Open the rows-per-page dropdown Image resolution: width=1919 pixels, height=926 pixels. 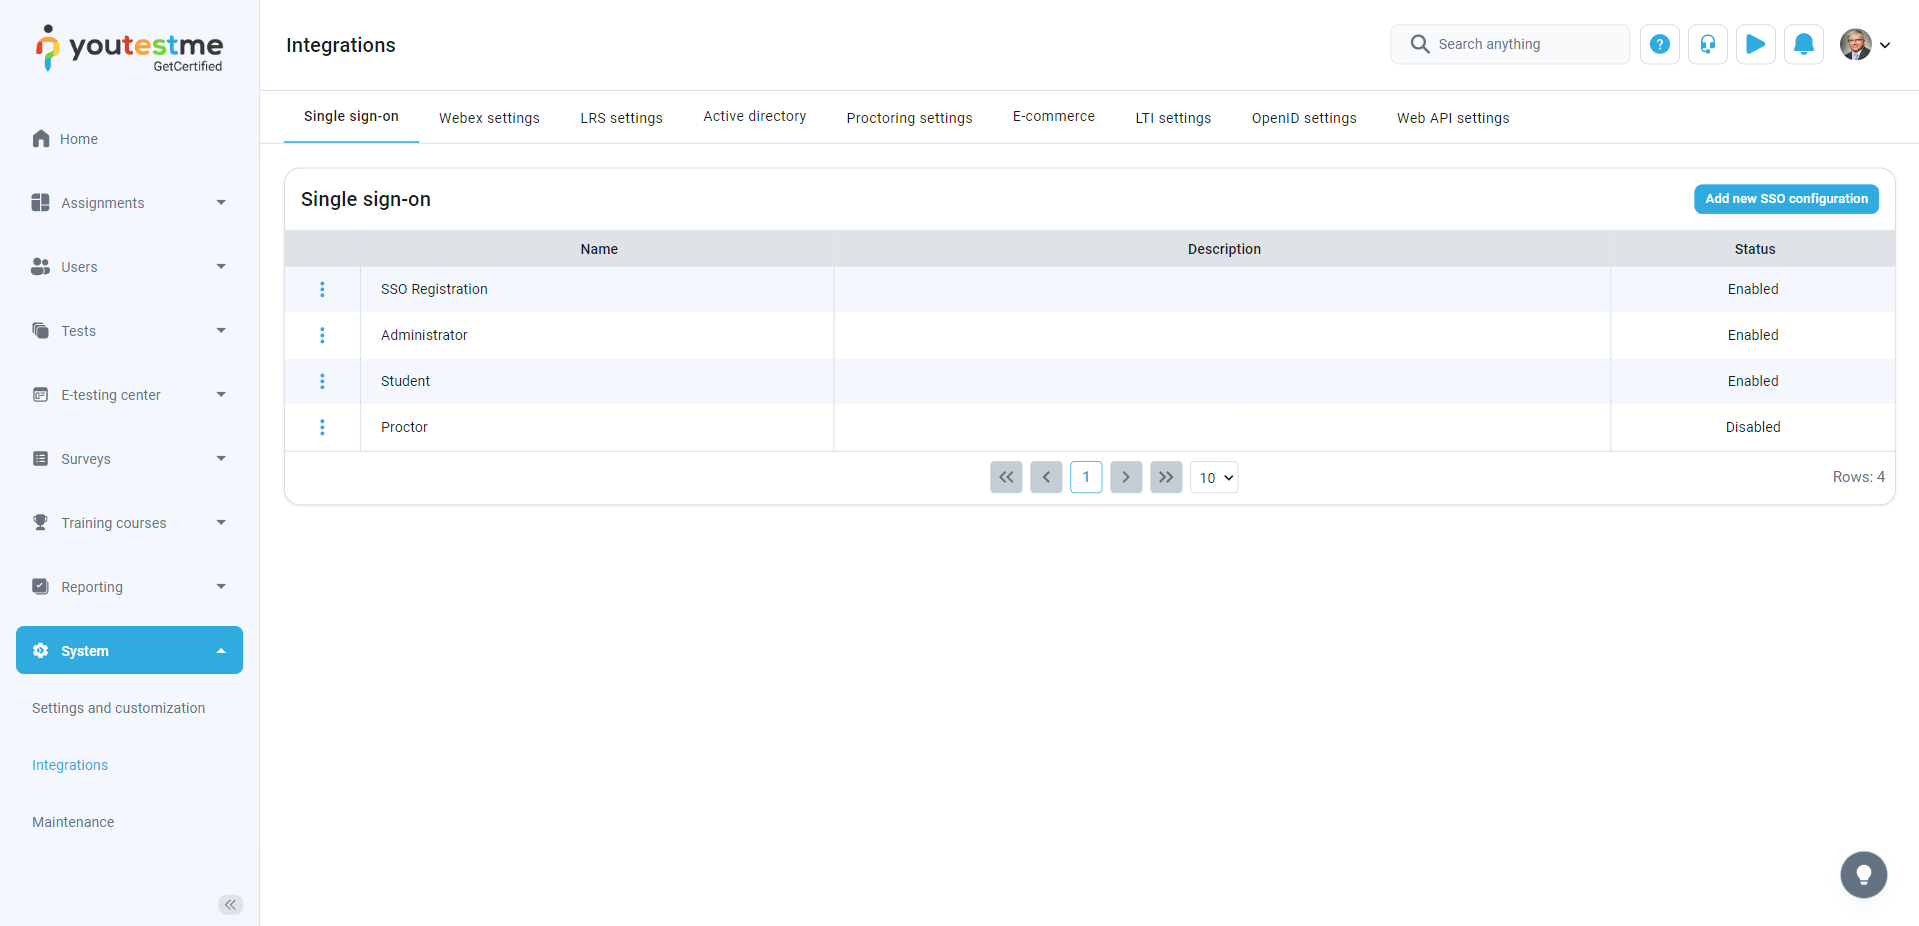tap(1214, 478)
